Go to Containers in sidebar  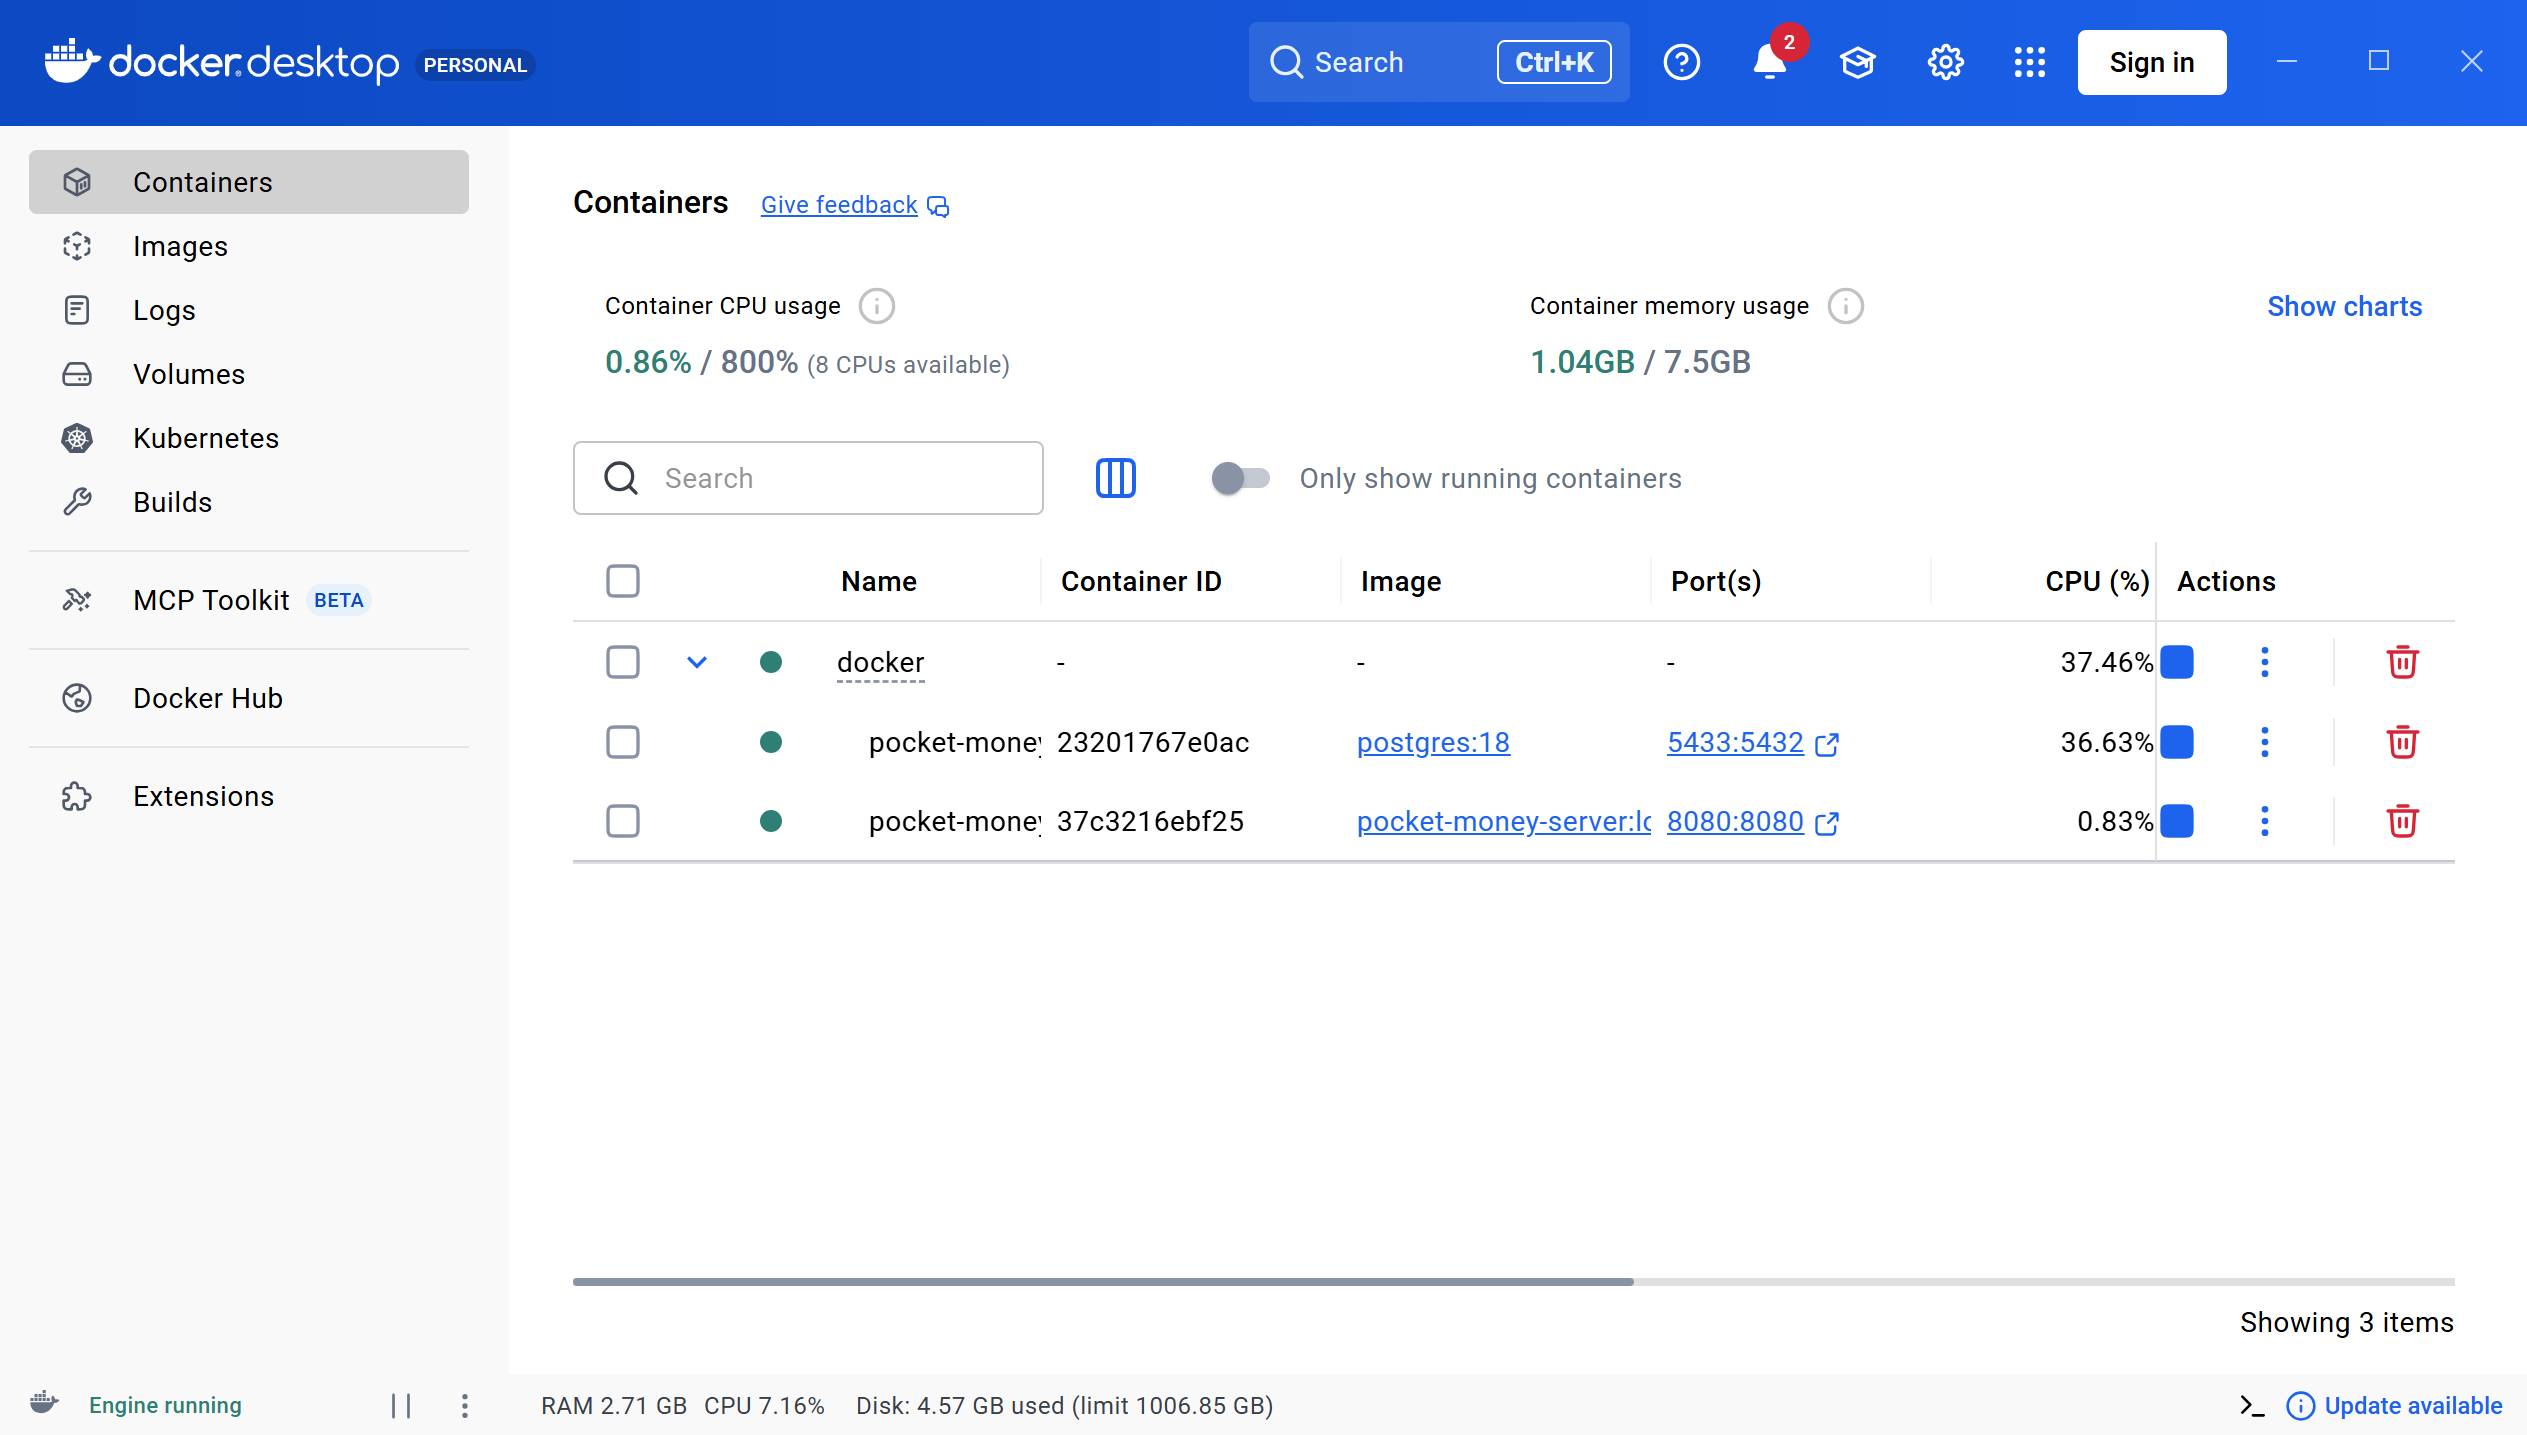[x=249, y=182]
